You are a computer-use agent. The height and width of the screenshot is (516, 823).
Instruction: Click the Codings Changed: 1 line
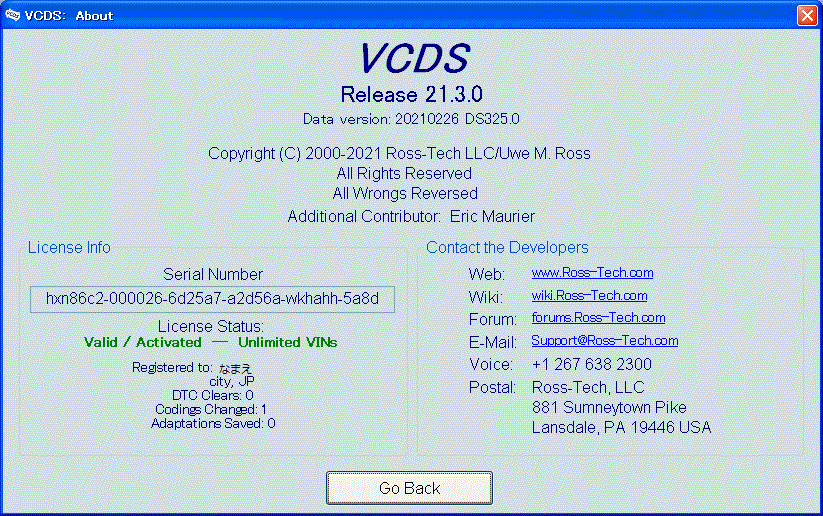pyautogui.click(x=211, y=409)
